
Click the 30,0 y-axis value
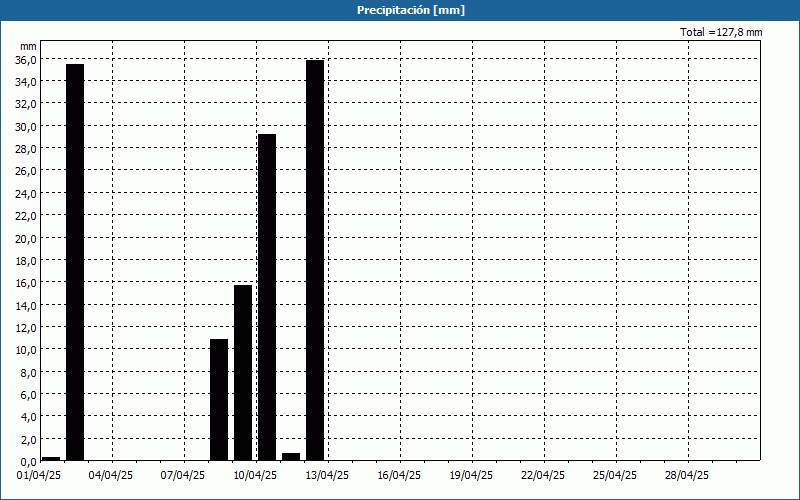tap(26, 127)
